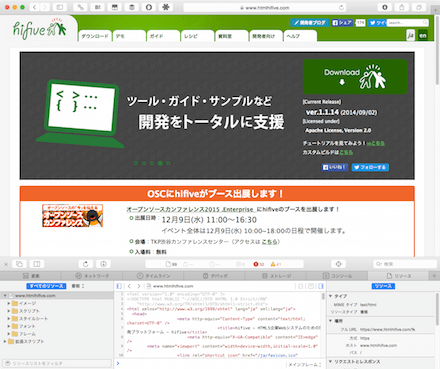Collapse the www.htmlhifive.com resource tree
Image resolution: width=440 pixels, height=369 pixels.
[5, 296]
